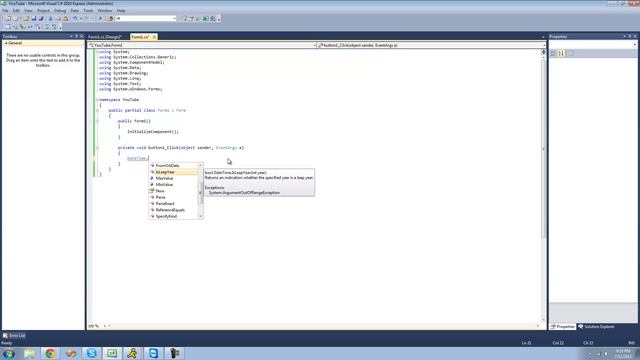Toggle auto-hide pin on Toolbox panel
The image size is (640, 360).
[x=76, y=36]
